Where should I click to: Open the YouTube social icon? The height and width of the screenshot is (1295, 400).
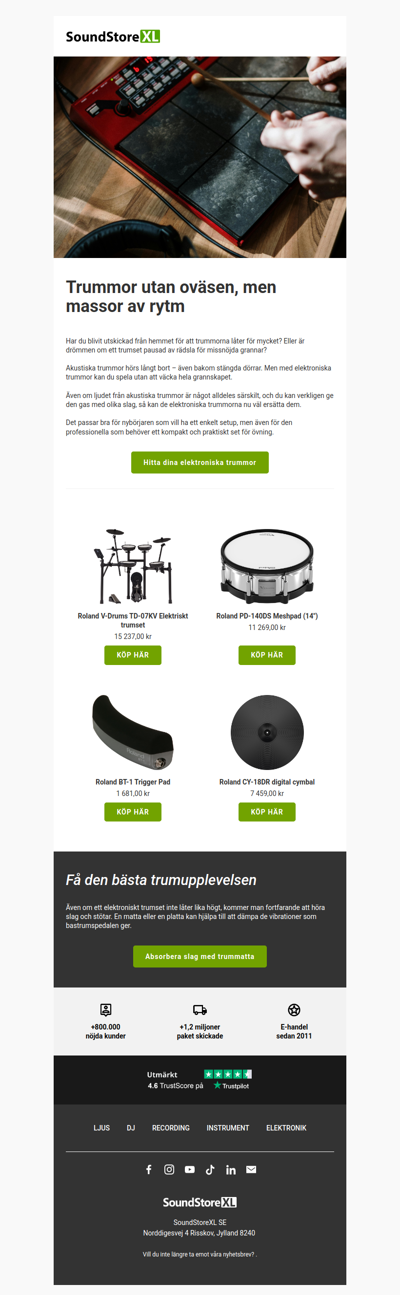[190, 1169]
